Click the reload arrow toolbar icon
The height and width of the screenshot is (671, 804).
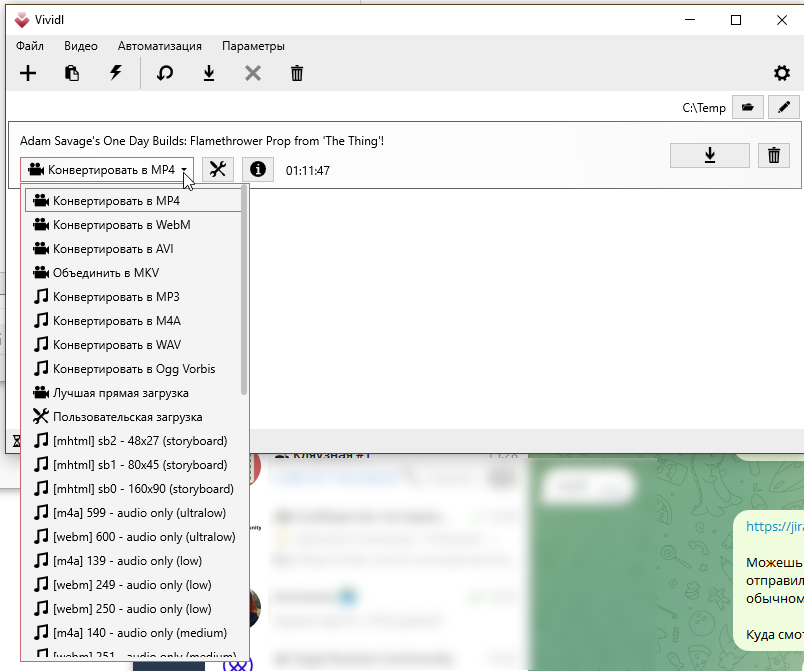pyautogui.click(x=165, y=73)
